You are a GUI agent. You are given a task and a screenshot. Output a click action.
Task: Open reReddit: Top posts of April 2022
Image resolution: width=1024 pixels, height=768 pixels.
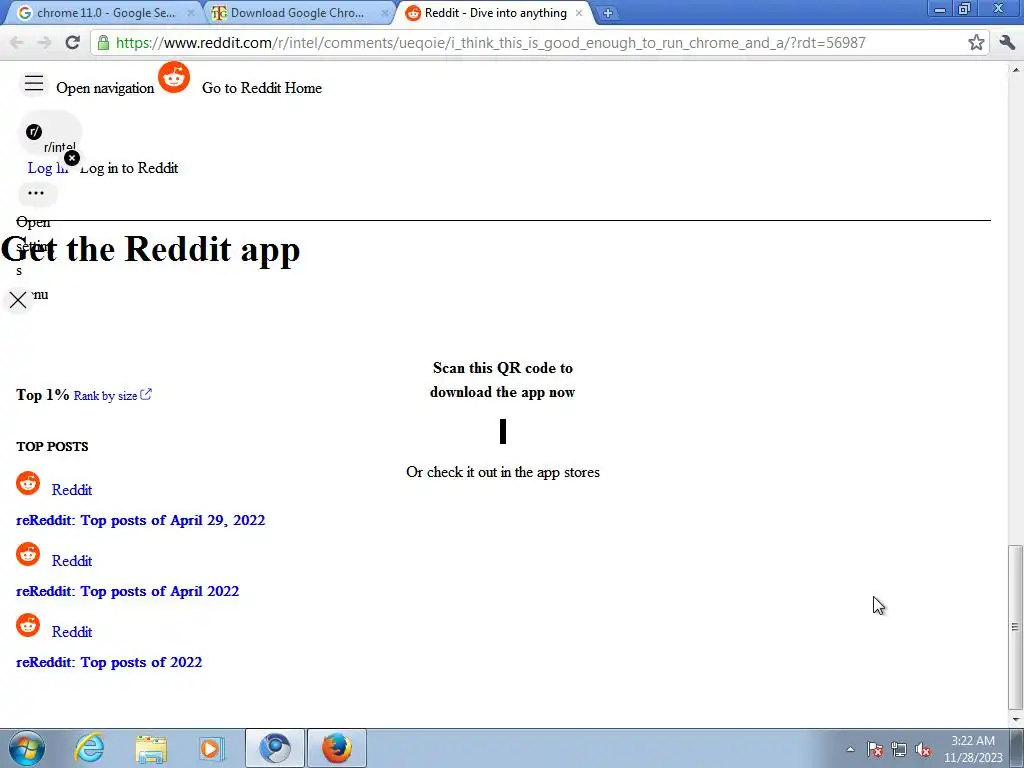click(x=127, y=591)
